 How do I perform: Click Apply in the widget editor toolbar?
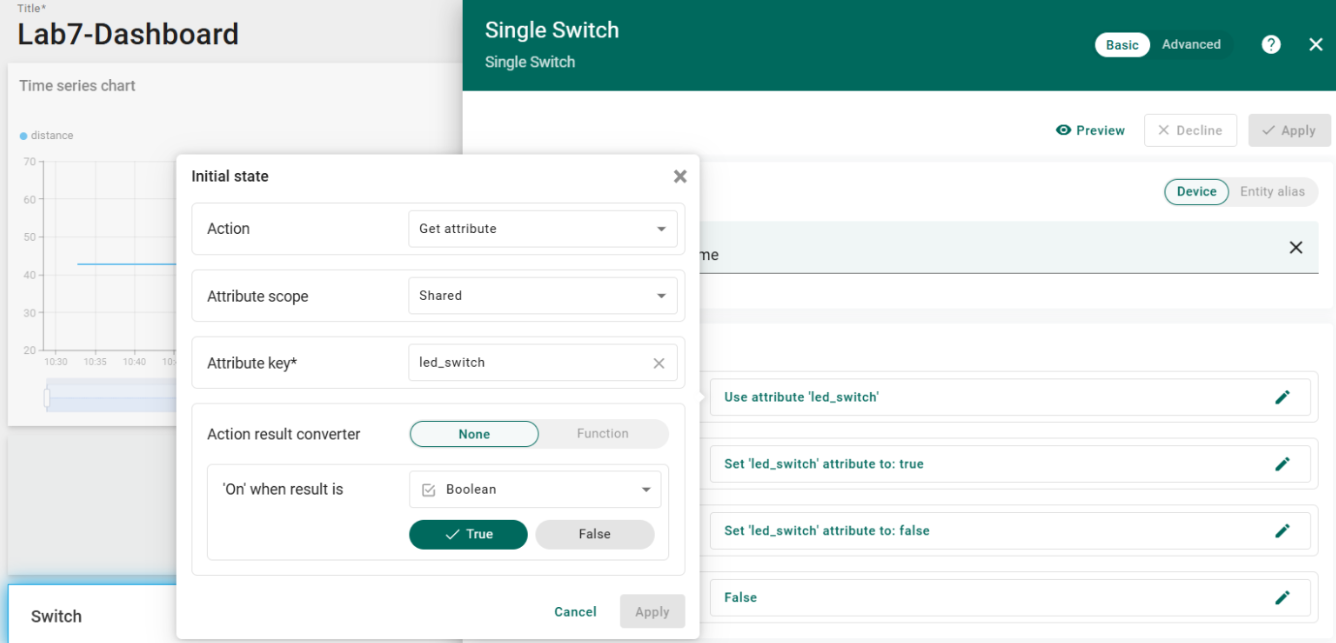click(x=1289, y=130)
